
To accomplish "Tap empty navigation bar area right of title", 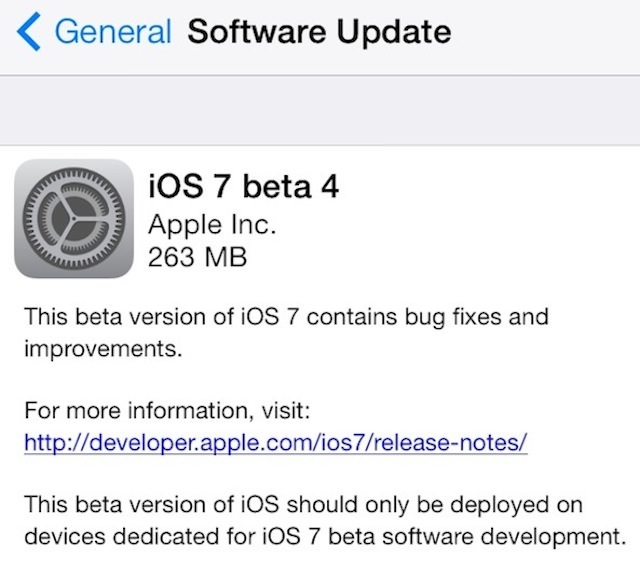I will pyautogui.click(x=545, y=33).
